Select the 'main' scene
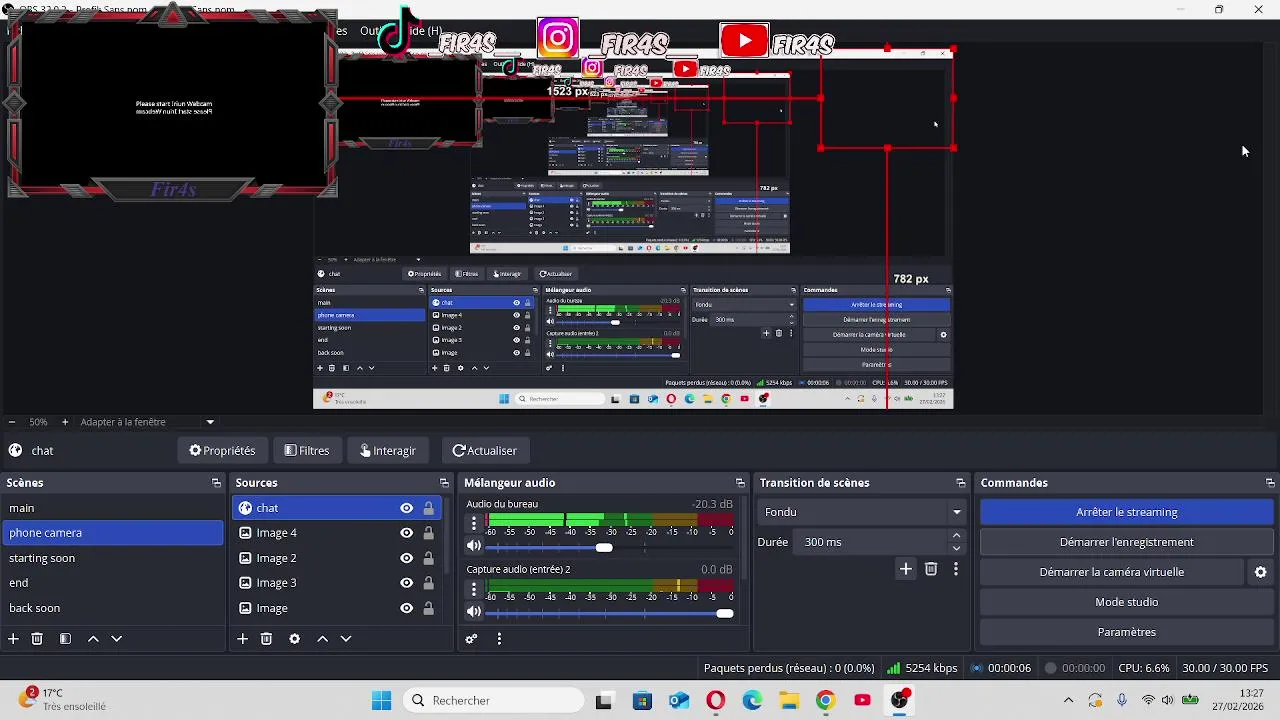Screen dimensions: 1280x720 click(113, 508)
